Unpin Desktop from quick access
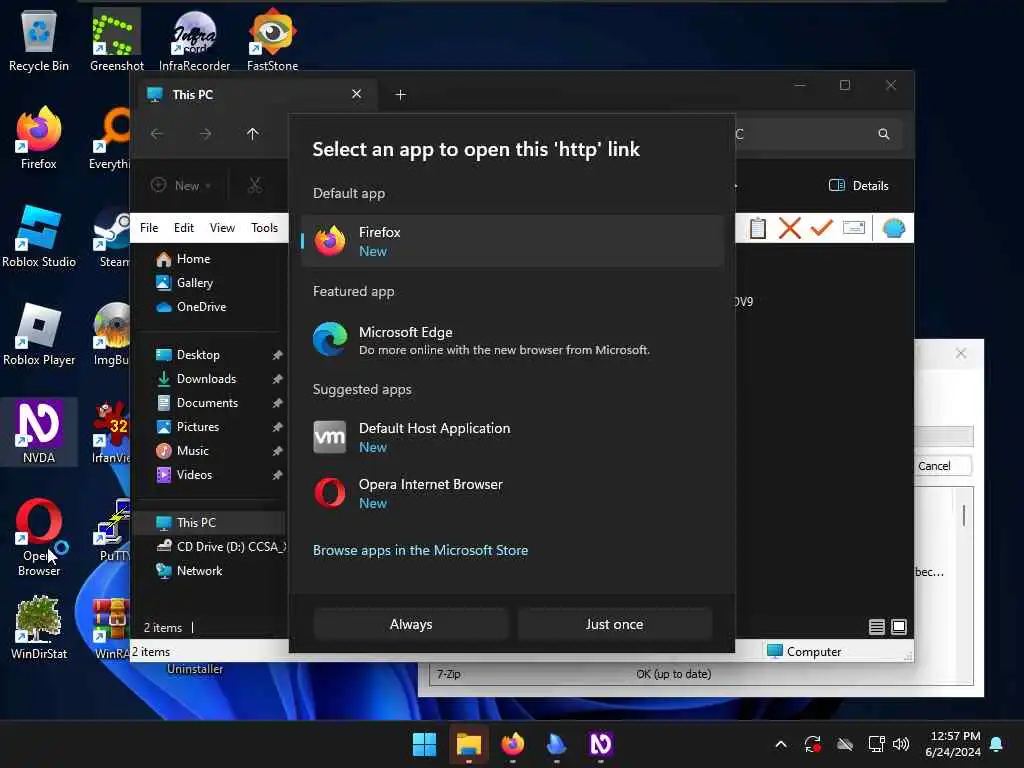1024x768 pixels. click(x=278, y=355)
